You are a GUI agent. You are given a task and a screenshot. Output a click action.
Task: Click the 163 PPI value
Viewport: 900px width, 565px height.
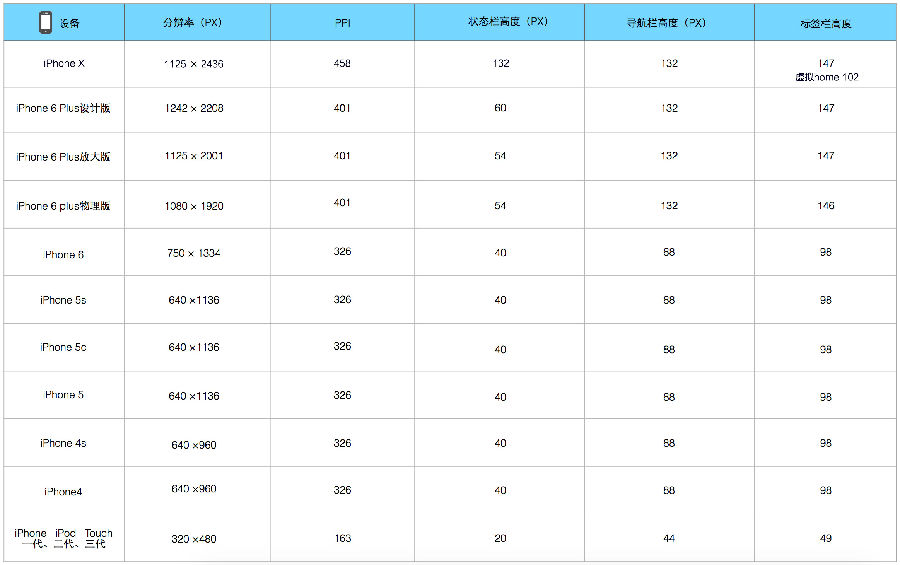click(x=342, y=538)
